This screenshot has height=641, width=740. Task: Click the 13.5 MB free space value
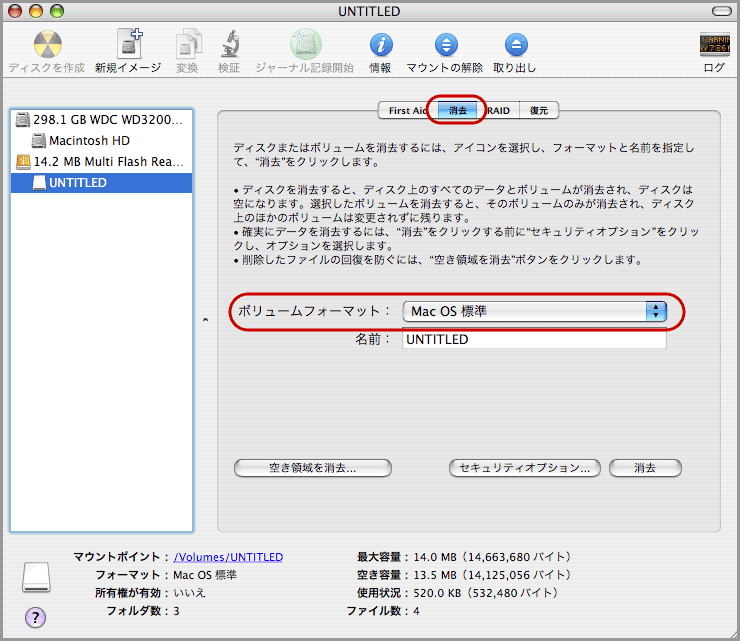point(492,575)
